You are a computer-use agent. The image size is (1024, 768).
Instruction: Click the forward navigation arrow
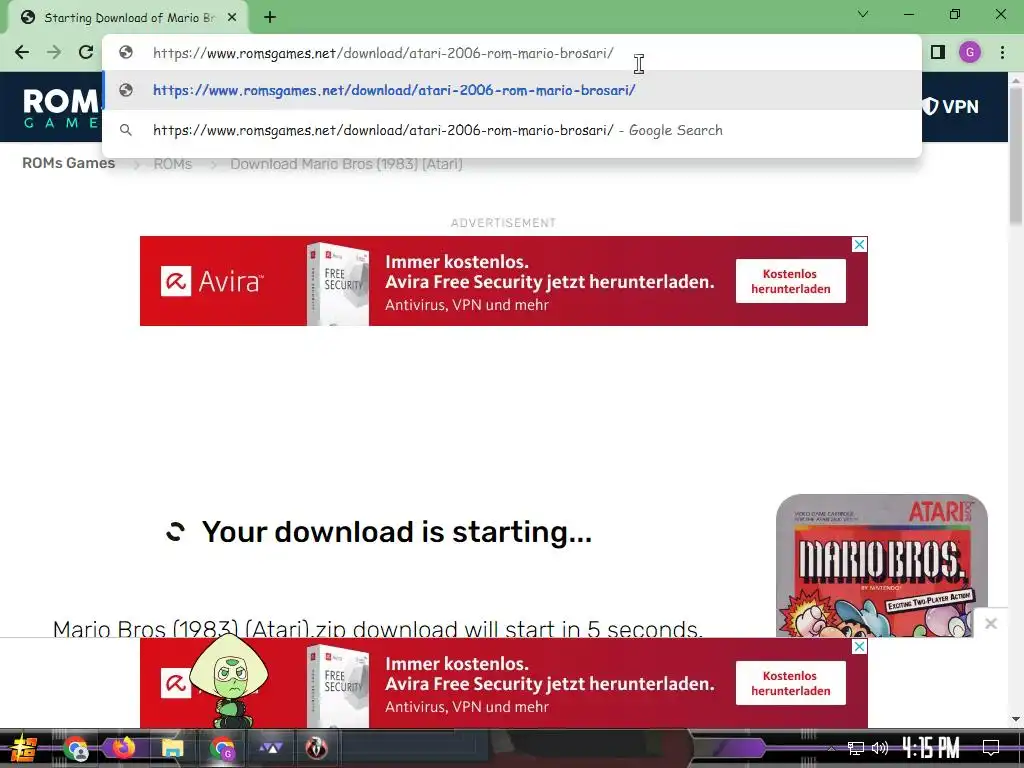pyautogui.click(x=54, y=52)
